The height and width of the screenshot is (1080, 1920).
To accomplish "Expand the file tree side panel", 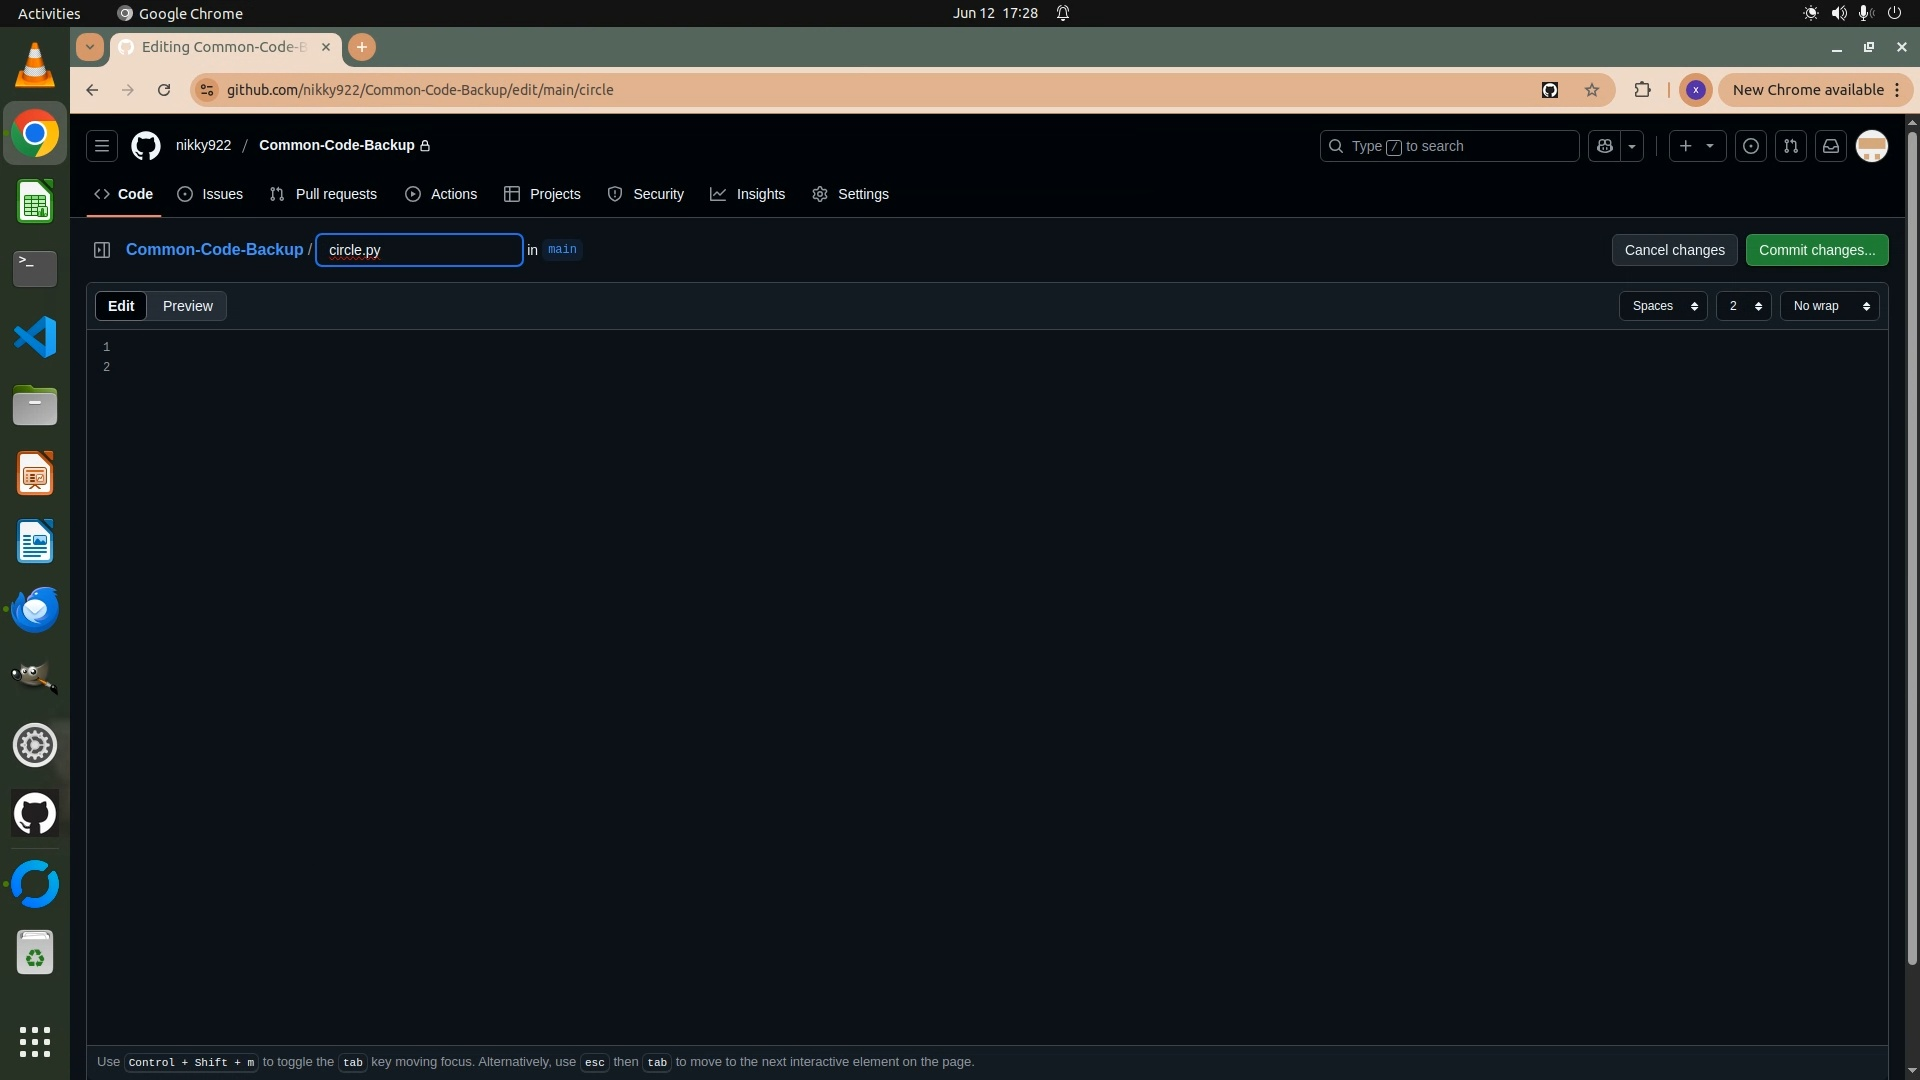I will pyautogui.click(x=102, y=250).
